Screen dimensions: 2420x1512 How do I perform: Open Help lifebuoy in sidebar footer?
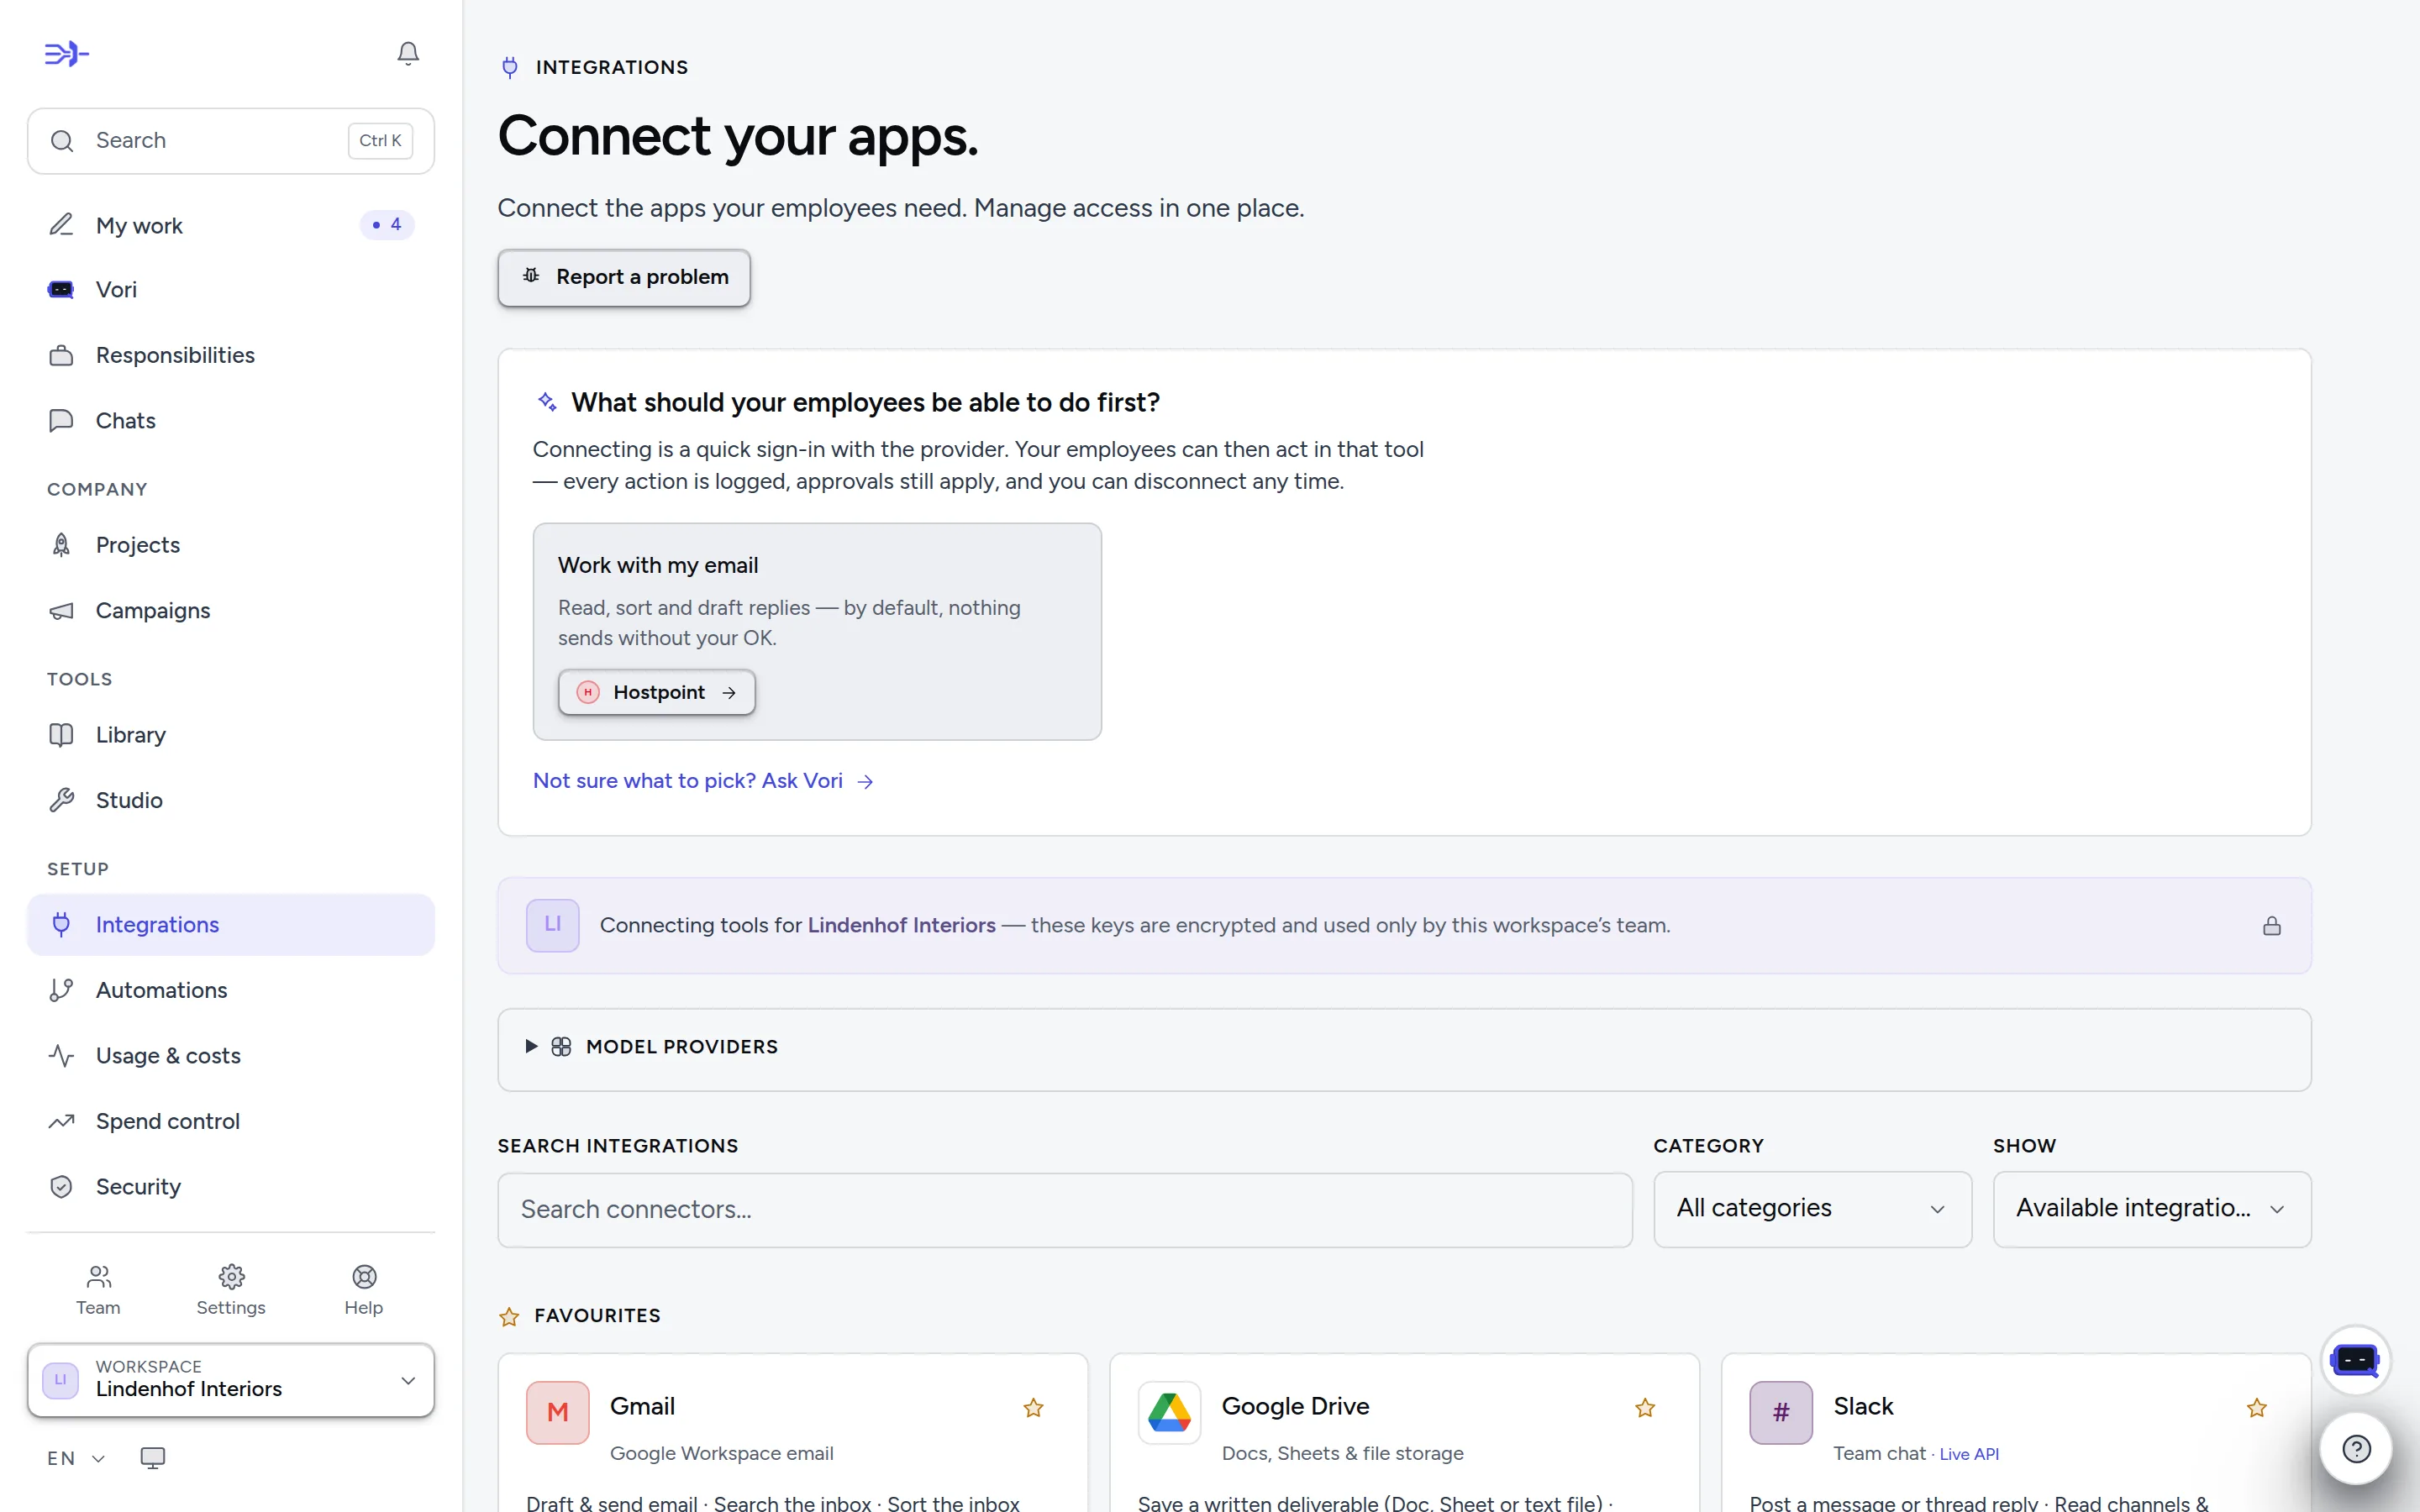pos(364,1290)
